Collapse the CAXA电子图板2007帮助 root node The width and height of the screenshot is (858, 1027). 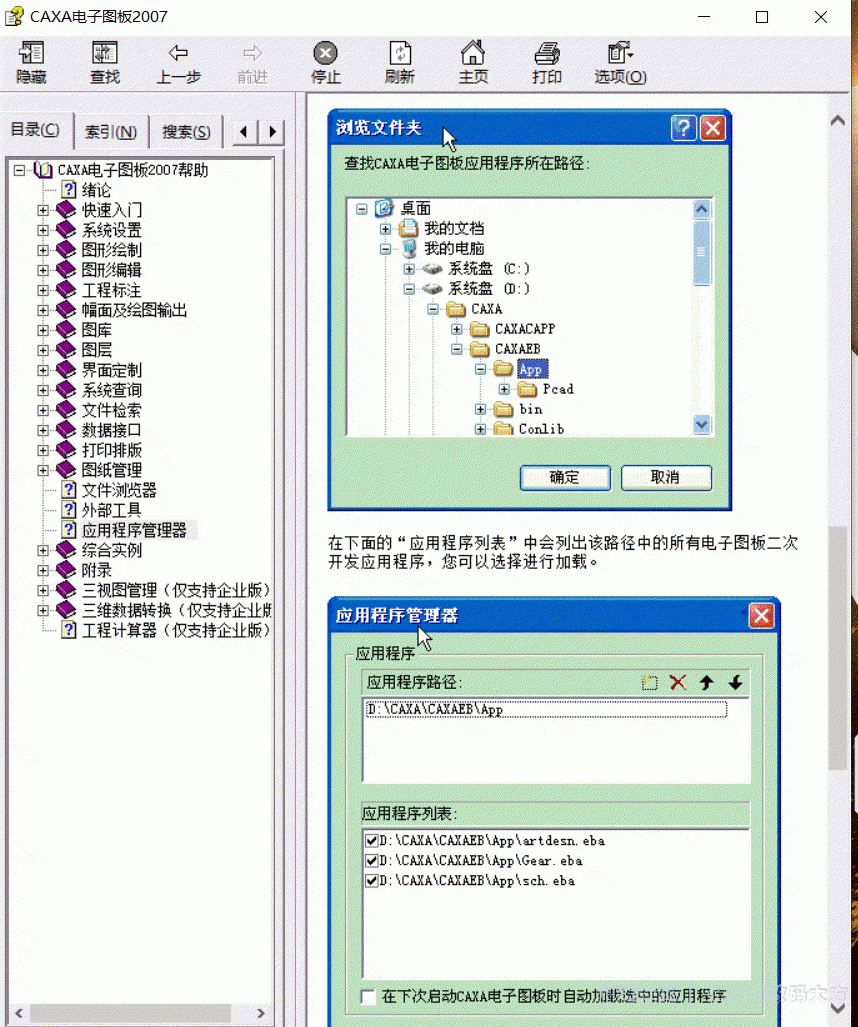pos(19,170)
